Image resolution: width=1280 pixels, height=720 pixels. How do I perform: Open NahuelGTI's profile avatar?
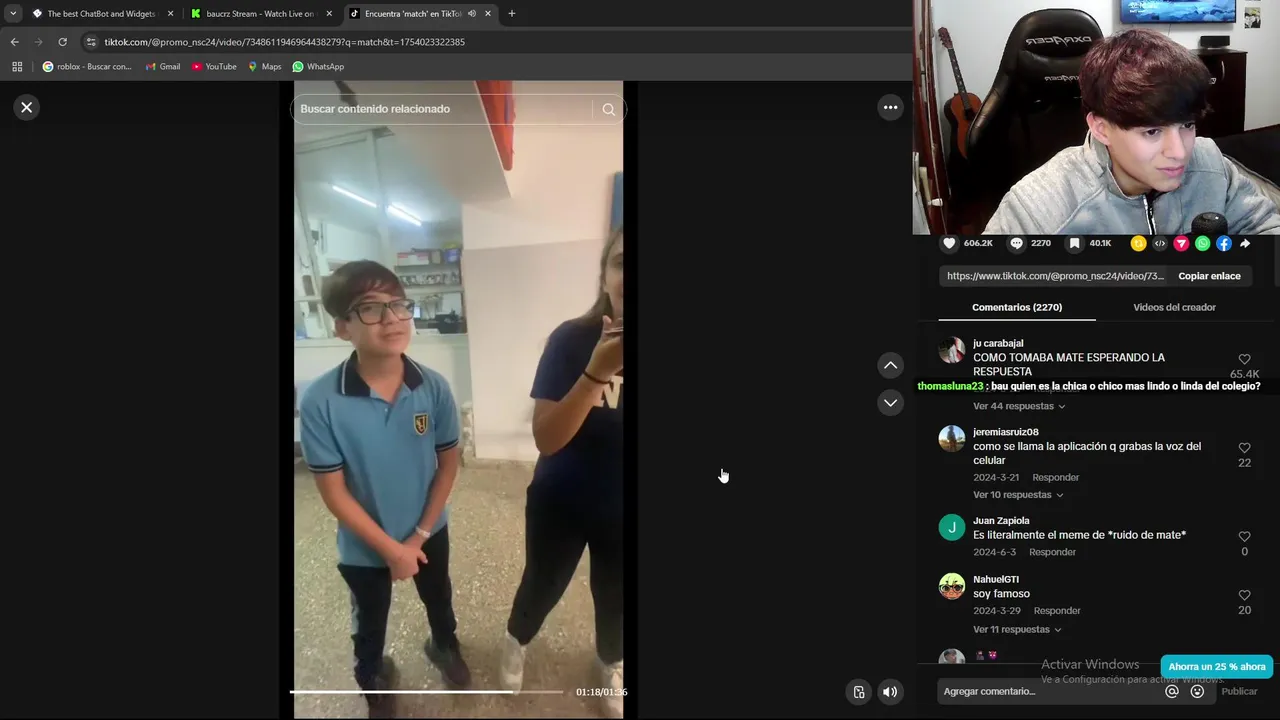(952, 586)
